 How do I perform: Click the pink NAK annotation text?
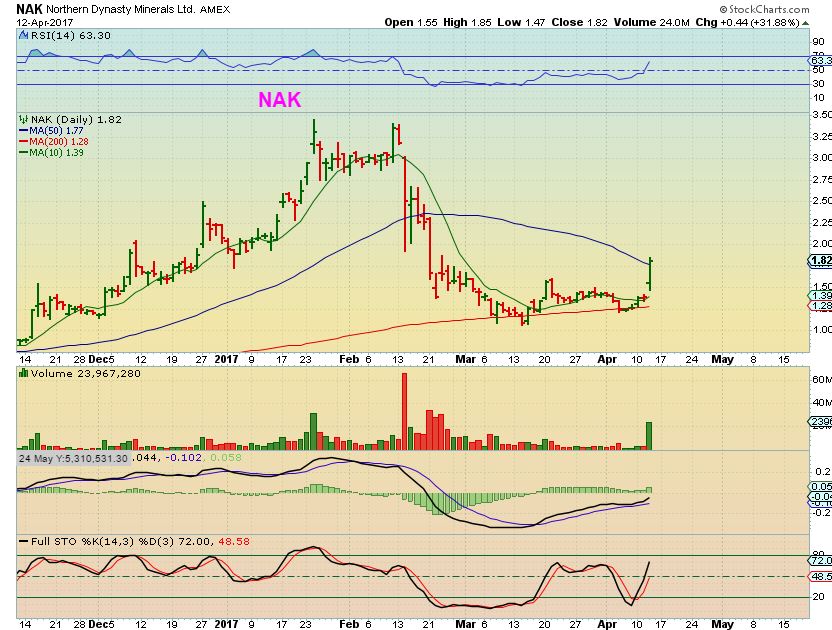[280, 100]
